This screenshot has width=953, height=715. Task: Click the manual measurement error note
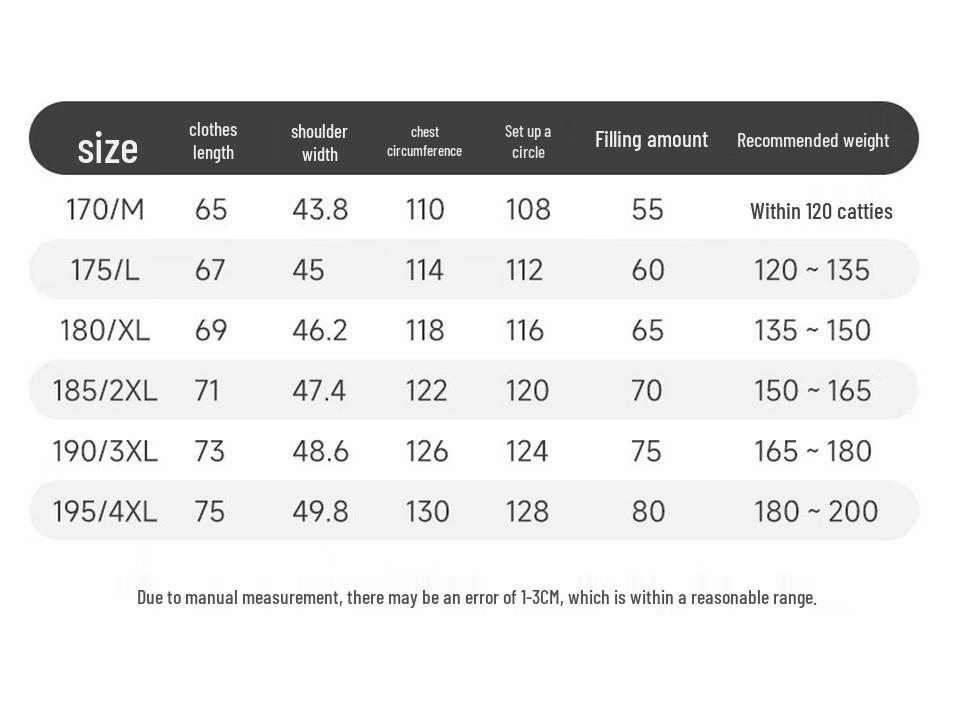coord(476,598)
